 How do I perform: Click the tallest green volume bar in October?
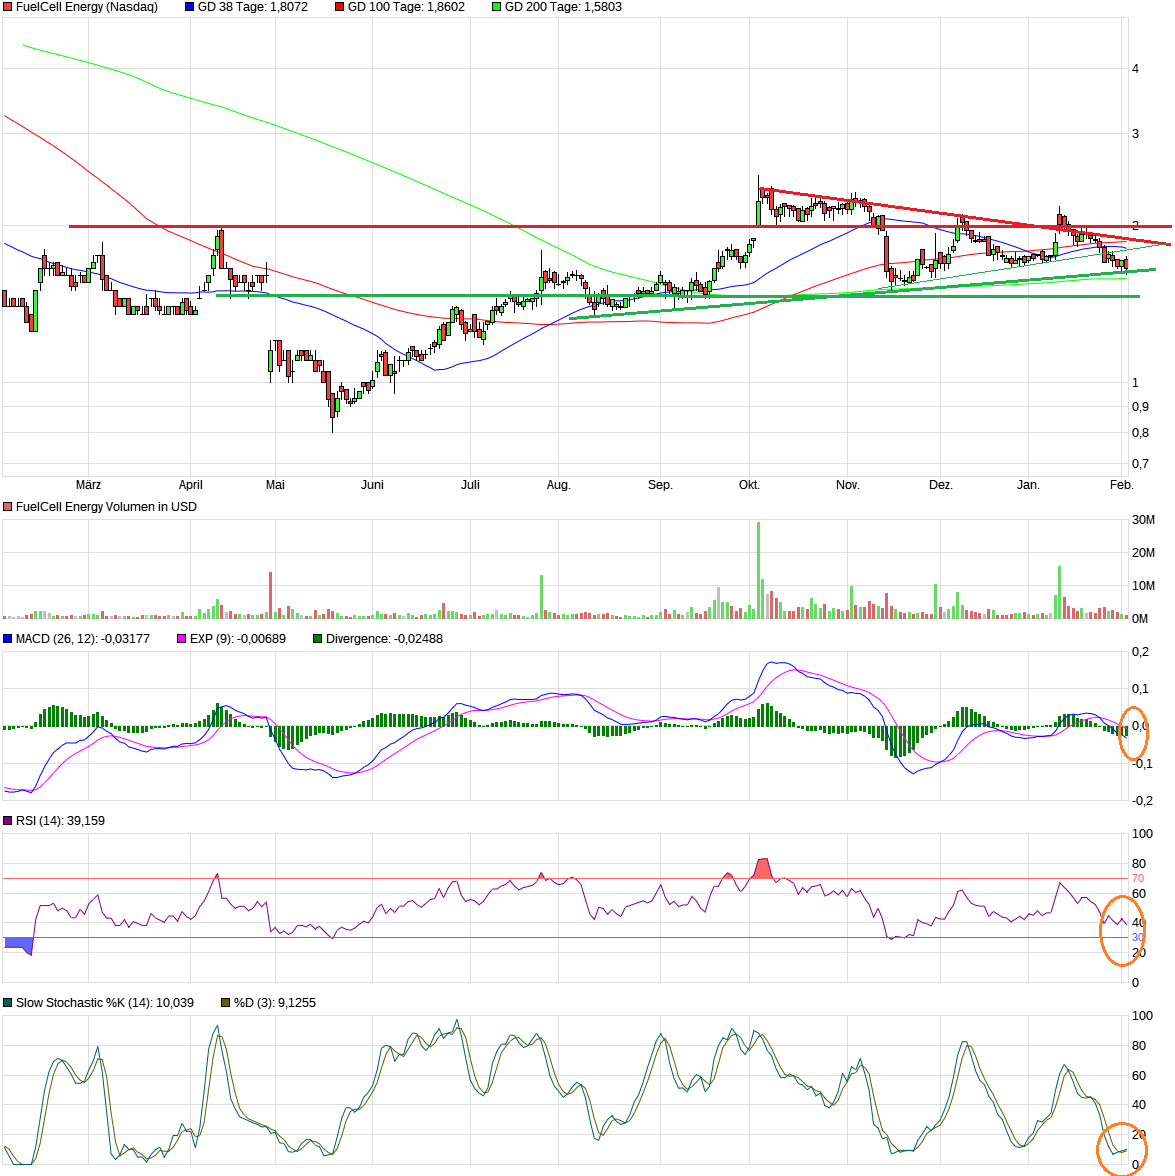pos(758,570)
